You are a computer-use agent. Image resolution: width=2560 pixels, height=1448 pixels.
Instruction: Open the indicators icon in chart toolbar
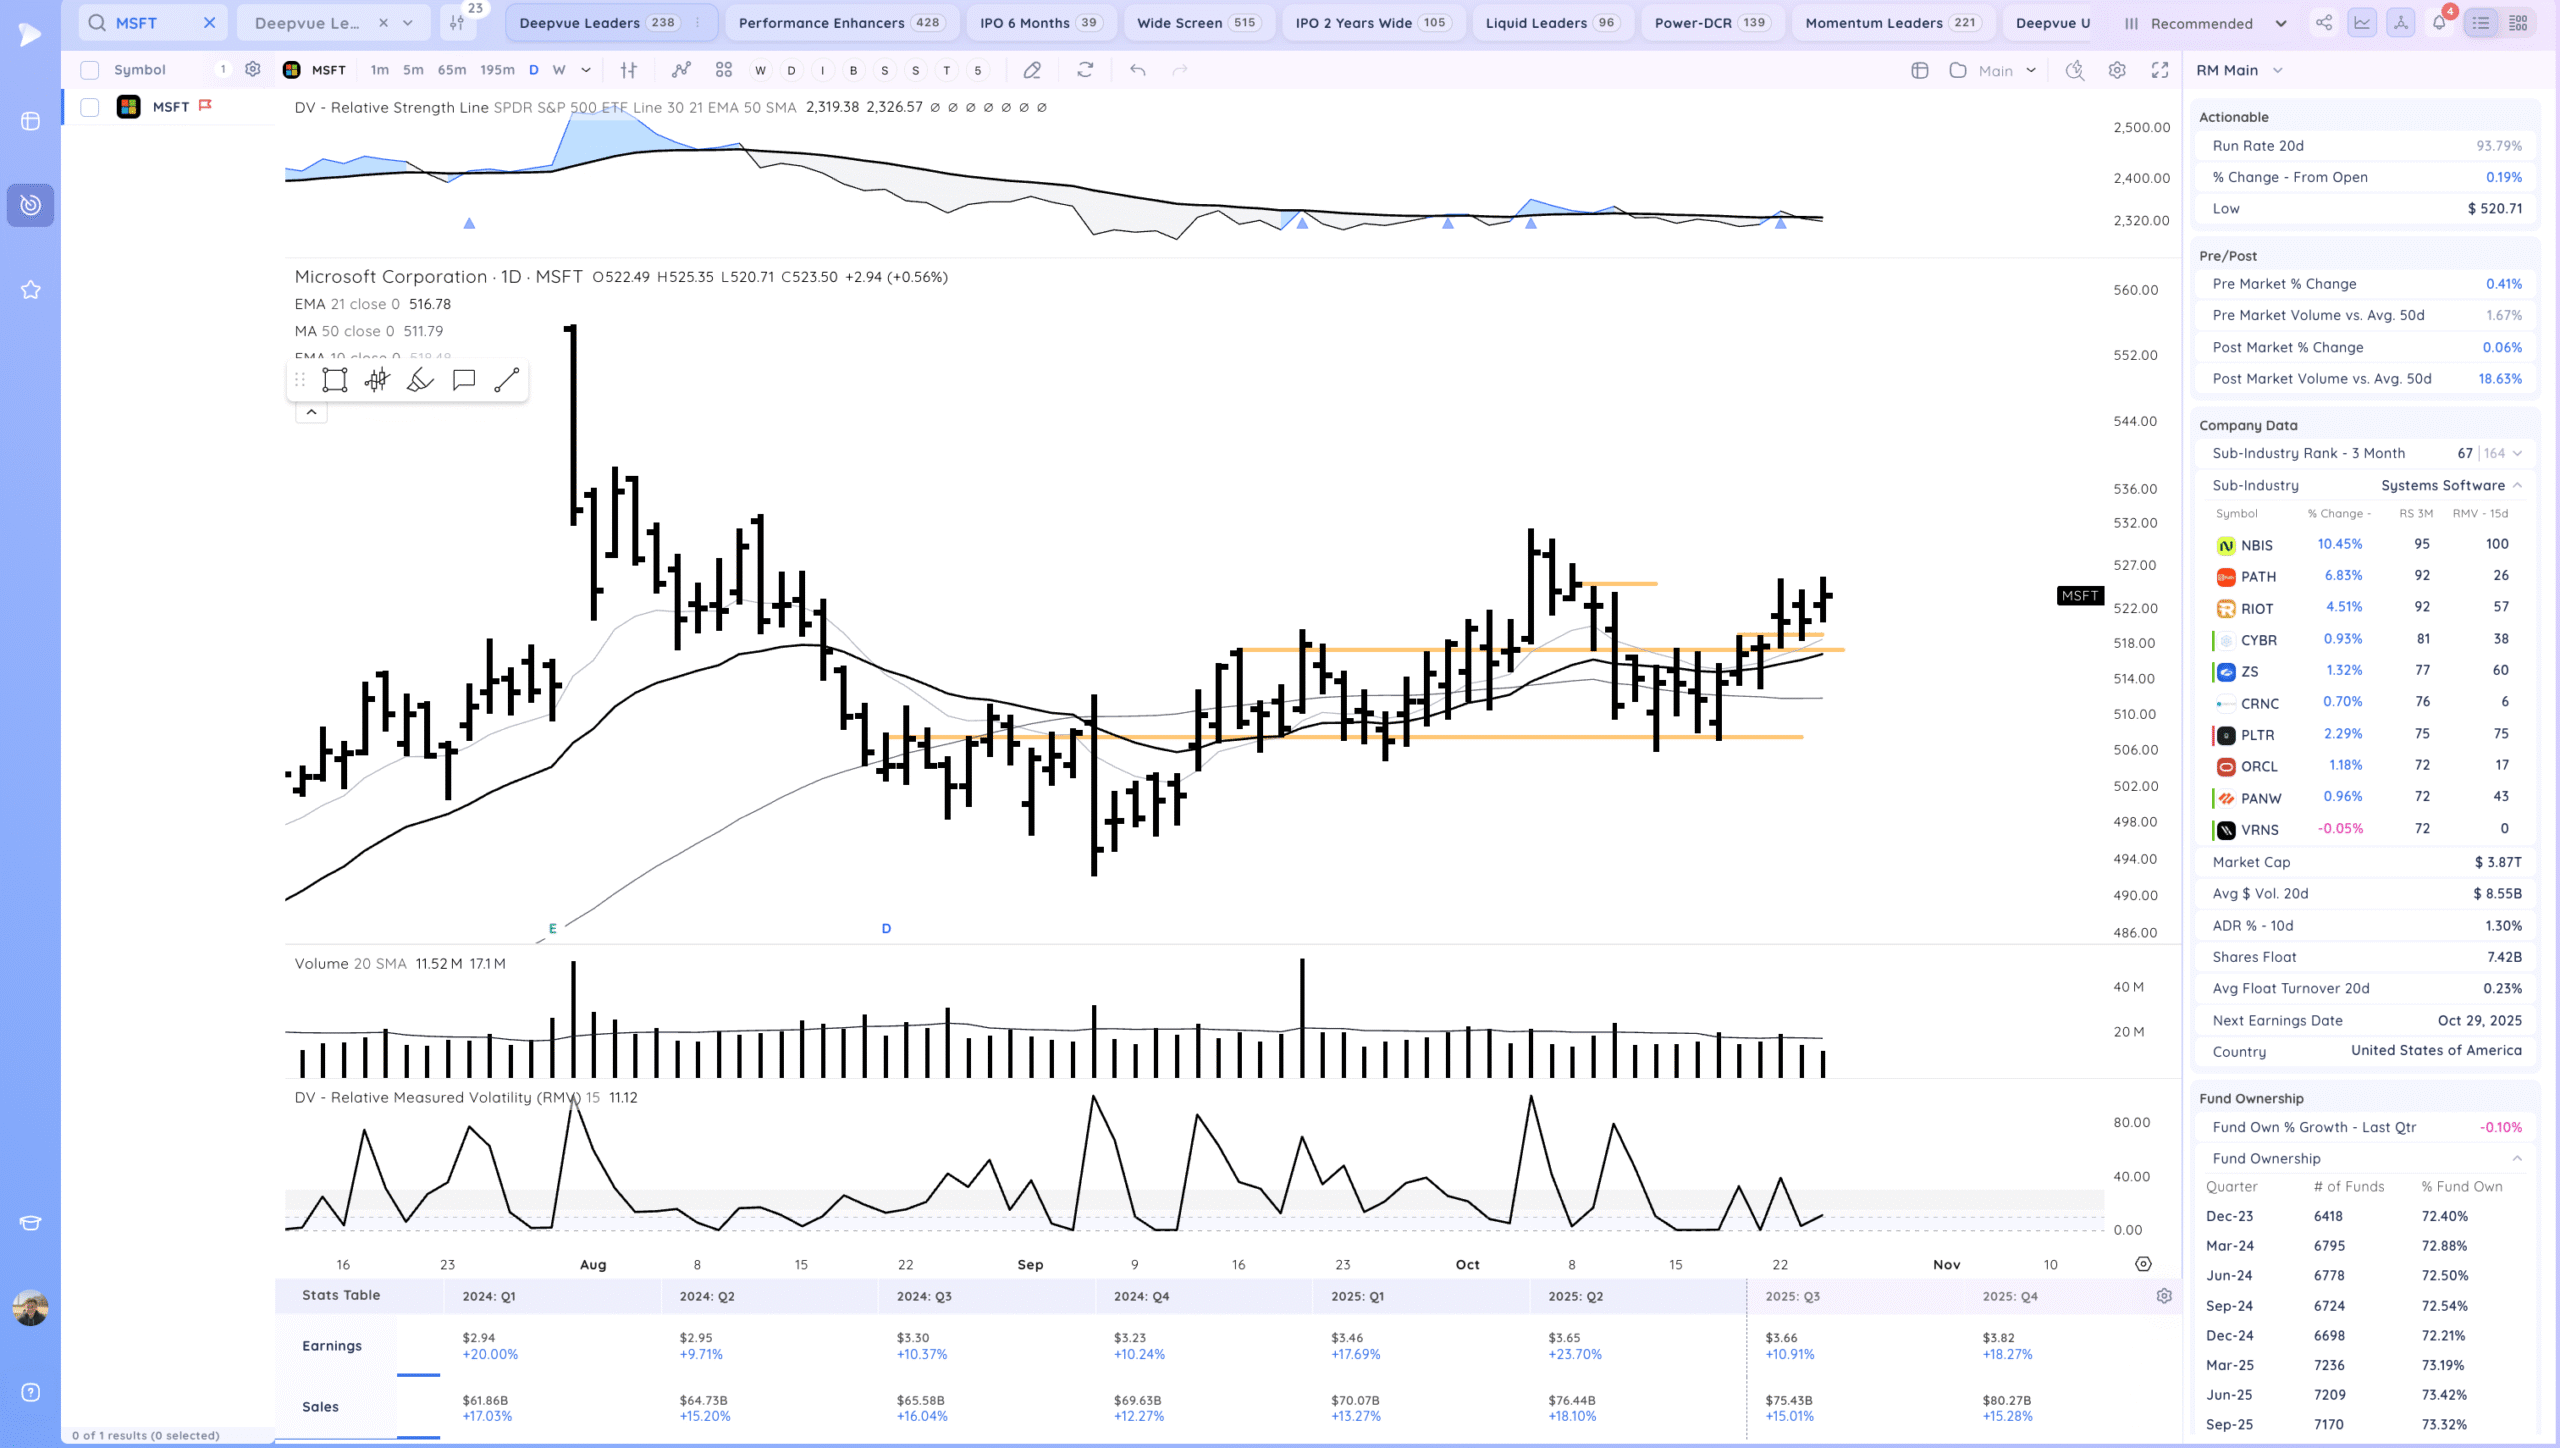pos(681,70)
